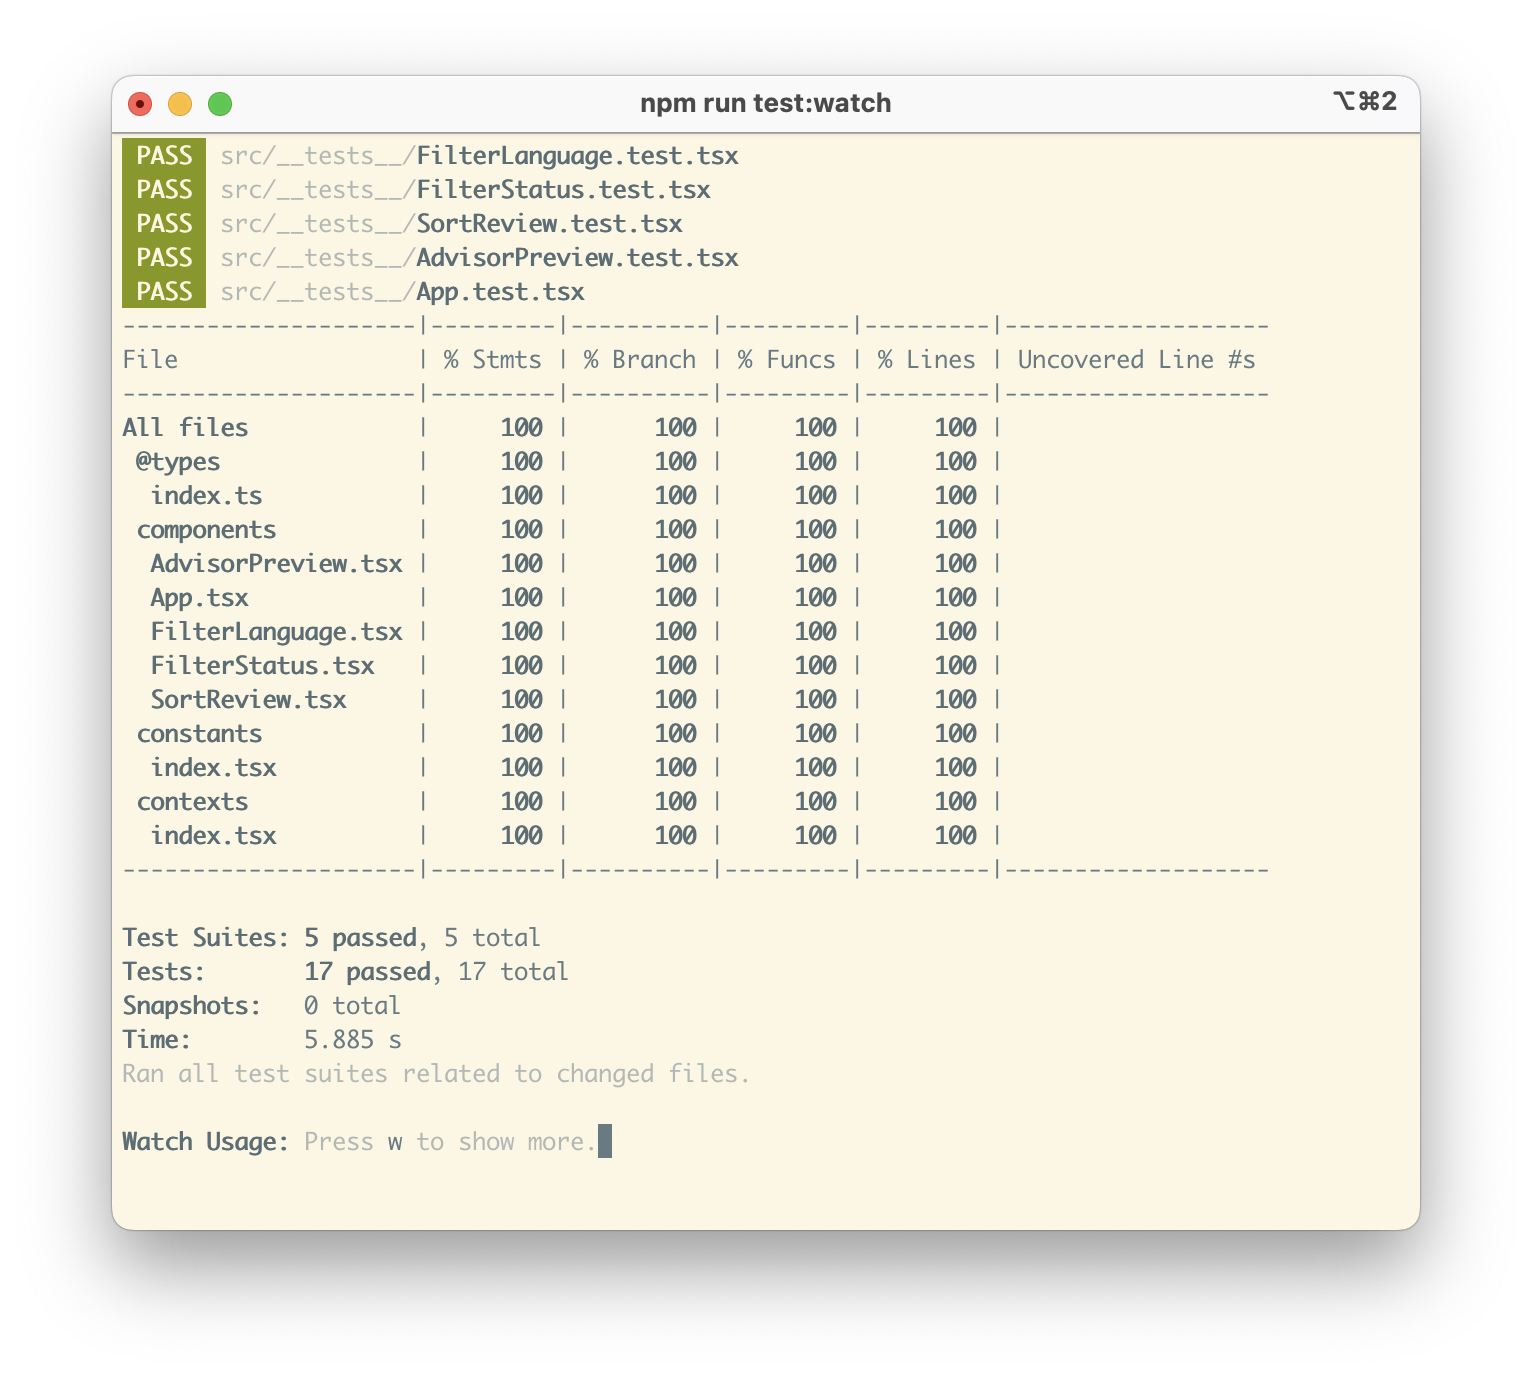Select the yellow minimize traffic light
Viewport: 1532px width, 1378px height.
point(181,102)
